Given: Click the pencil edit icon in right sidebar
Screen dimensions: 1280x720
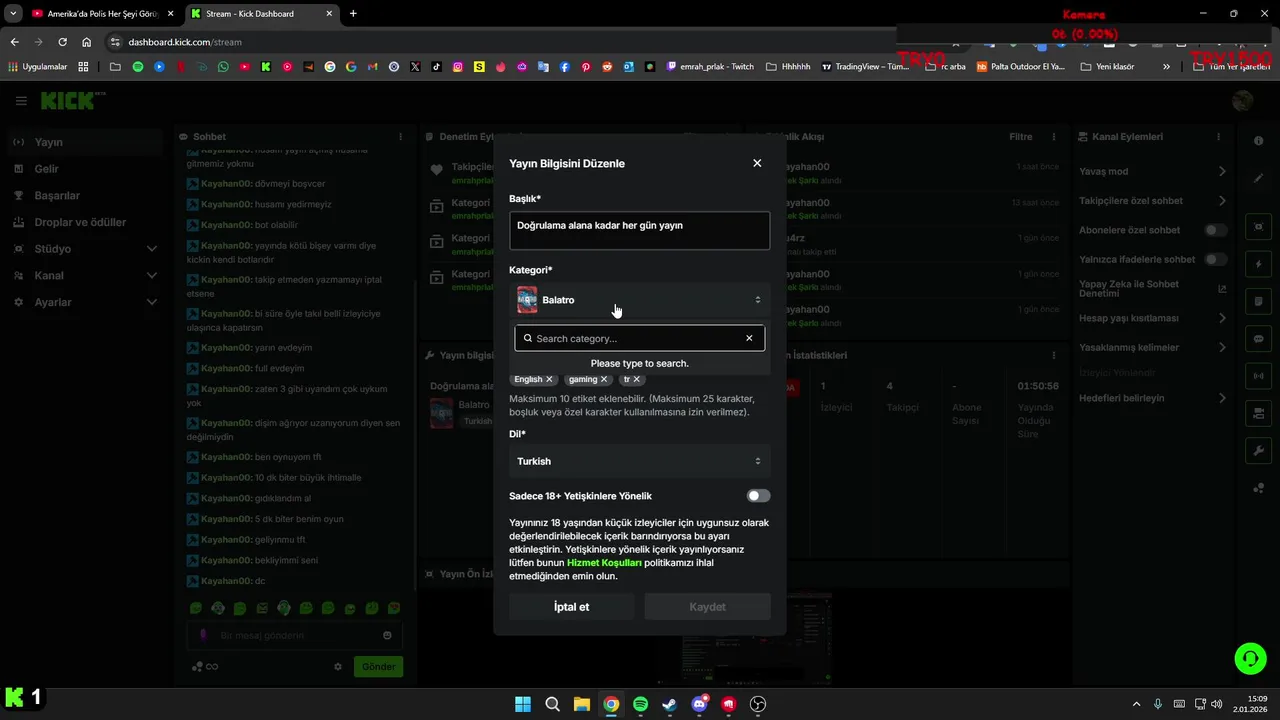Looking at the screenshot, I should tap(1259, 178).
